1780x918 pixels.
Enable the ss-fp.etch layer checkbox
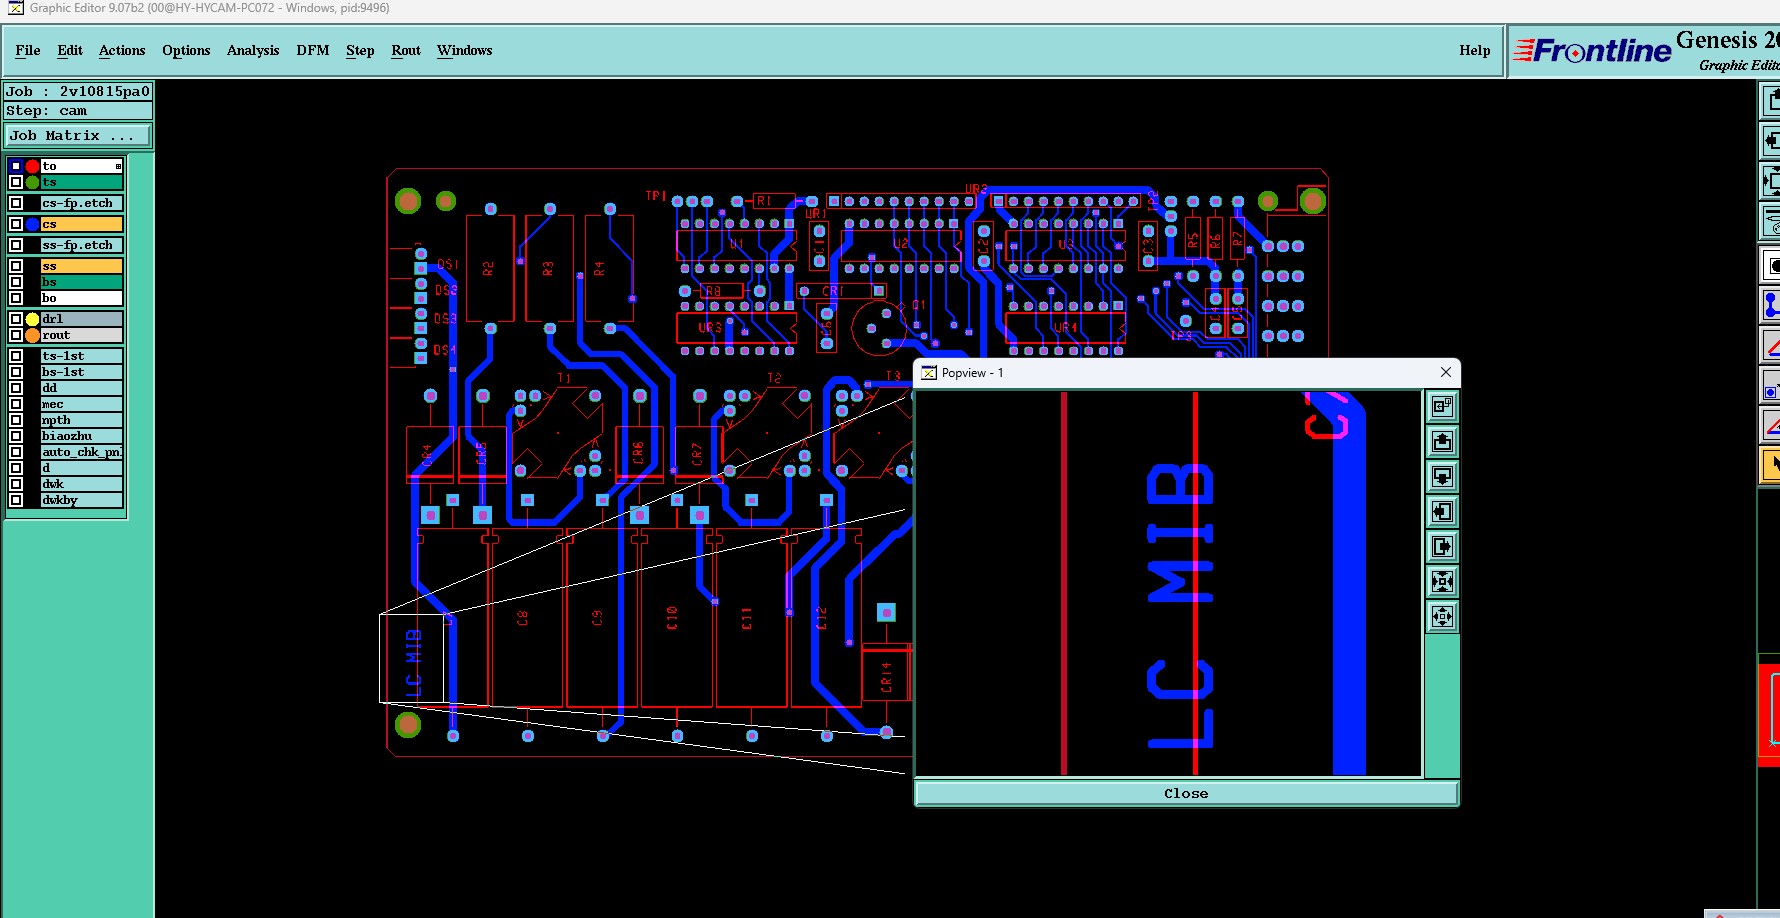click(x=16, y=245)
